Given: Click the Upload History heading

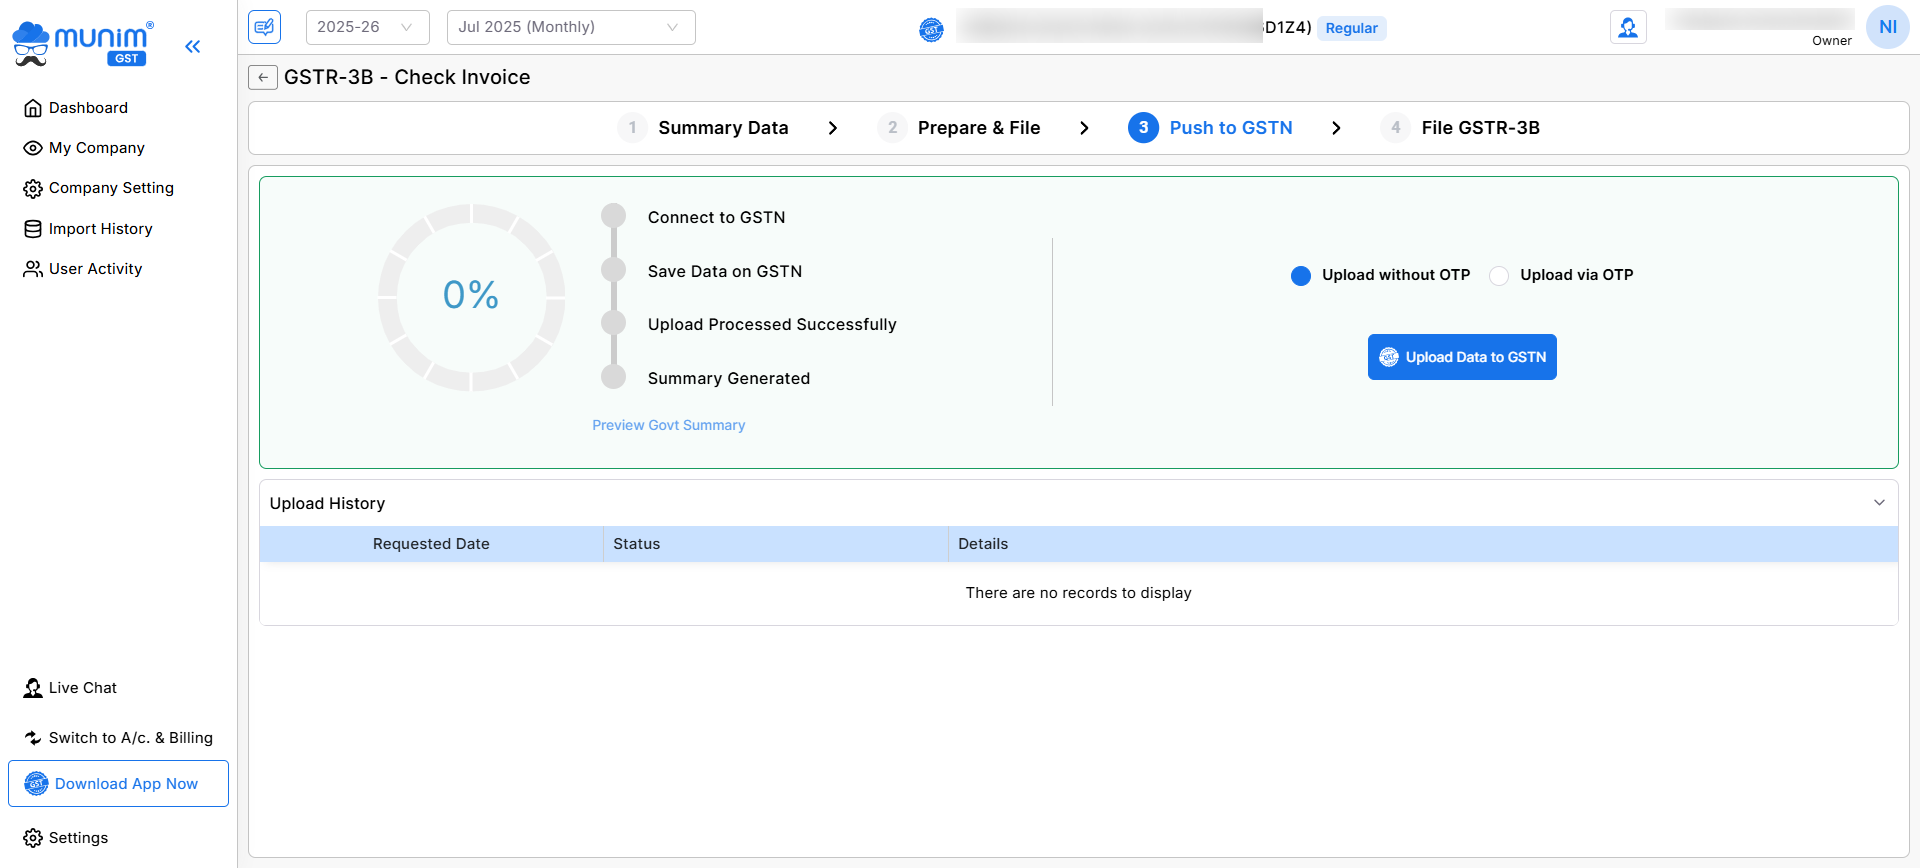Looking at the screenshot, I should [327, 503].
